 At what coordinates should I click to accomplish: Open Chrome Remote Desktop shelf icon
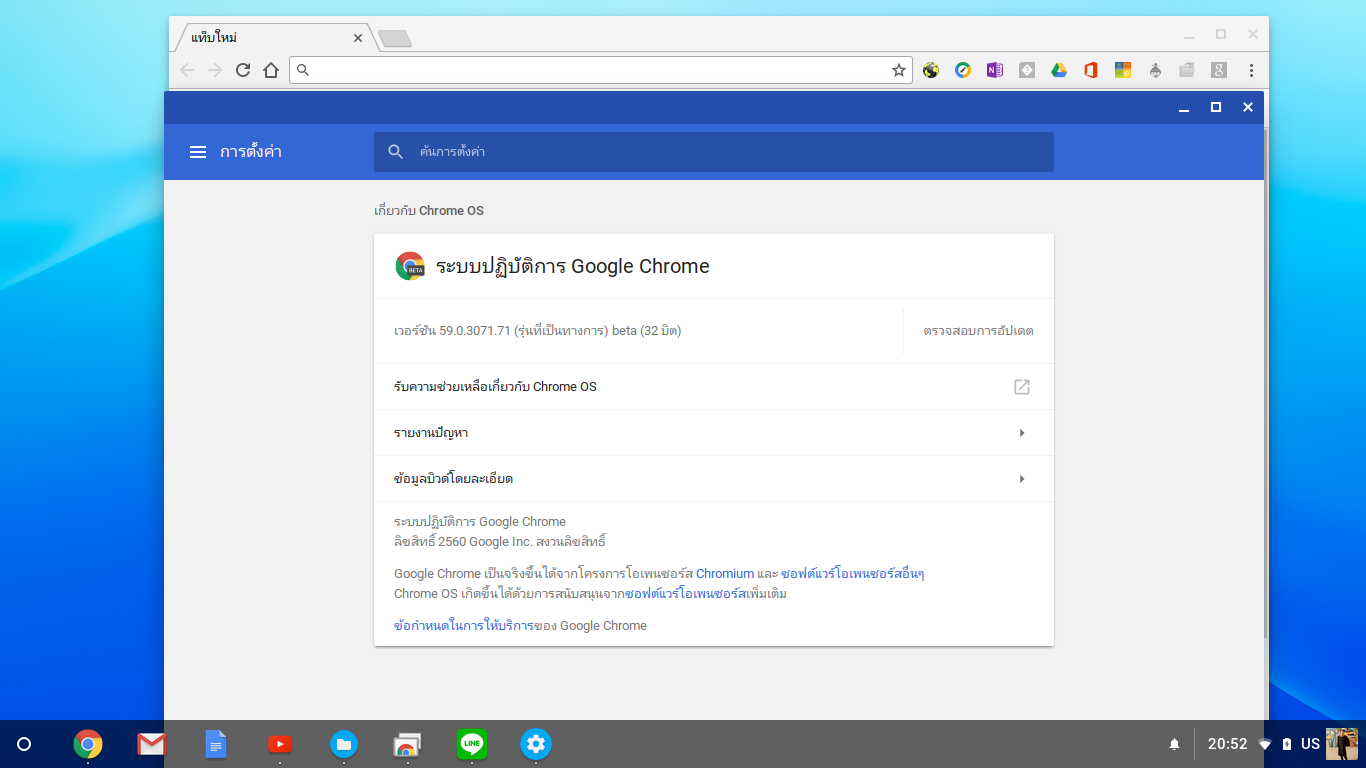pos(407,744)
